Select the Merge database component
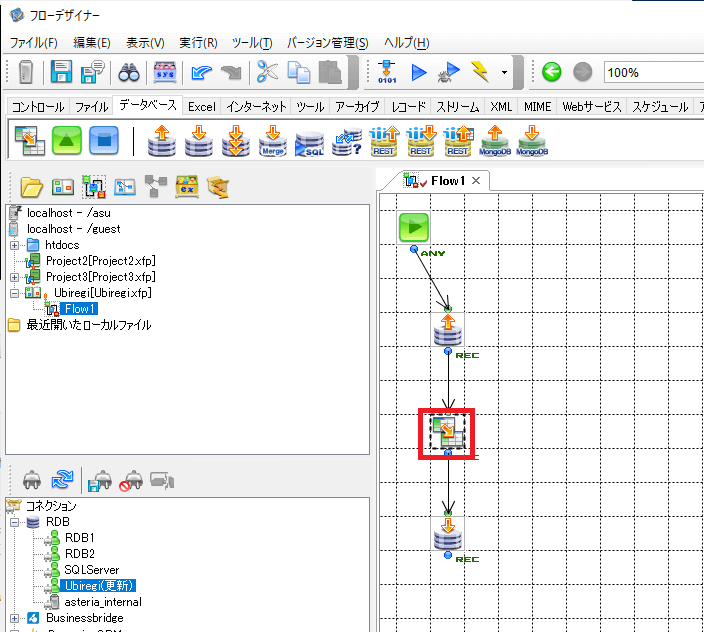 pos(273,141)
